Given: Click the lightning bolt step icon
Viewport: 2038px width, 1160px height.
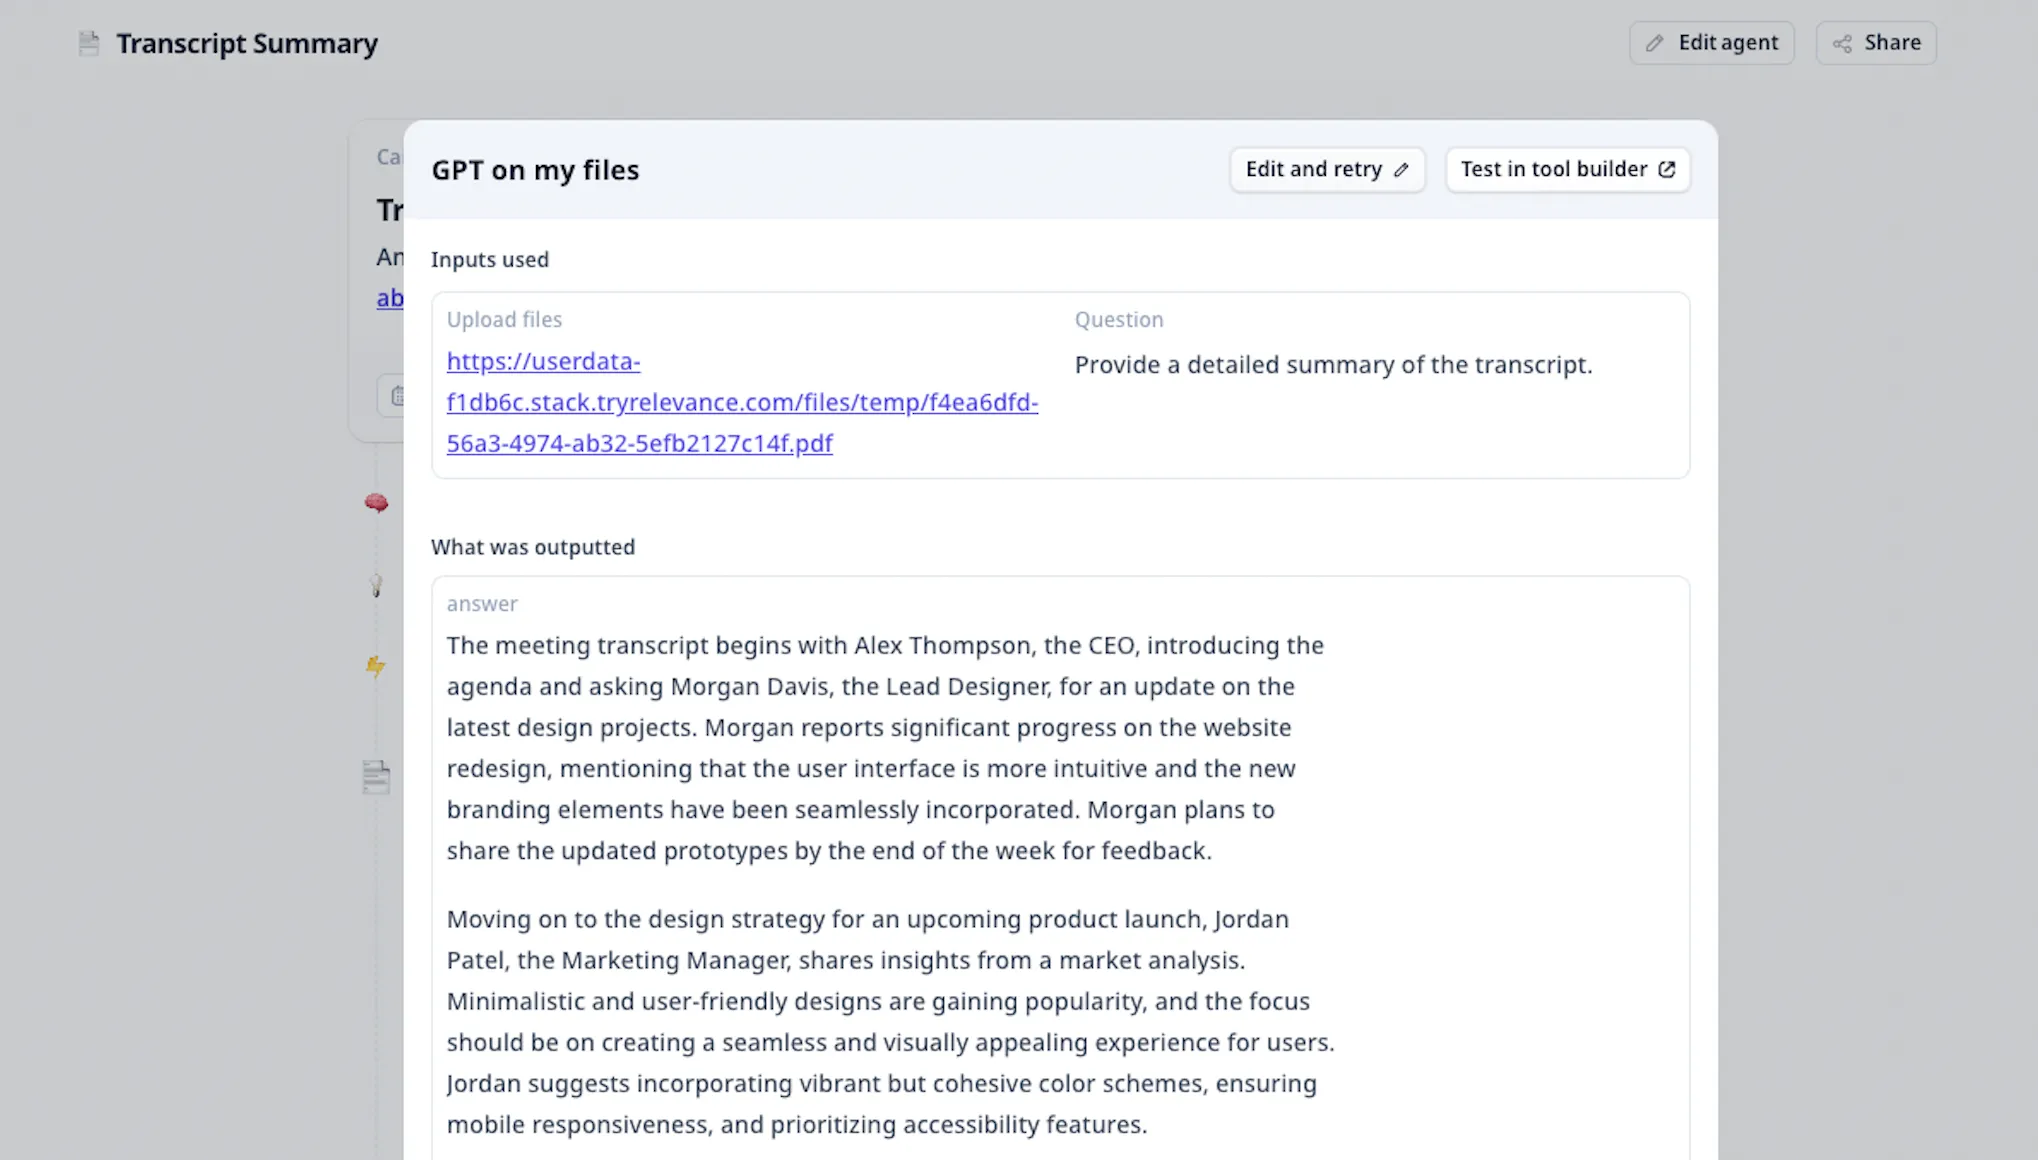Looking at the screenshot, I should pyautogui.click(x=375, y=666).
